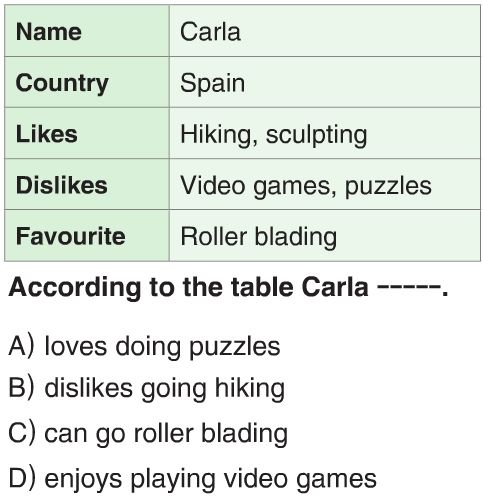
Task: Click the Dislikes header cell
Action: [87, 184]
